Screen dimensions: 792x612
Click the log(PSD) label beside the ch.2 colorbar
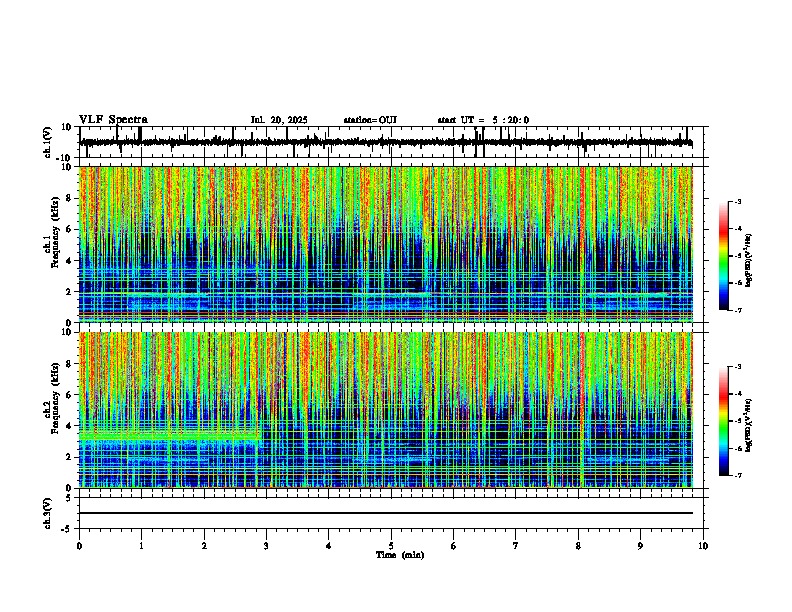tap(749, 425)
